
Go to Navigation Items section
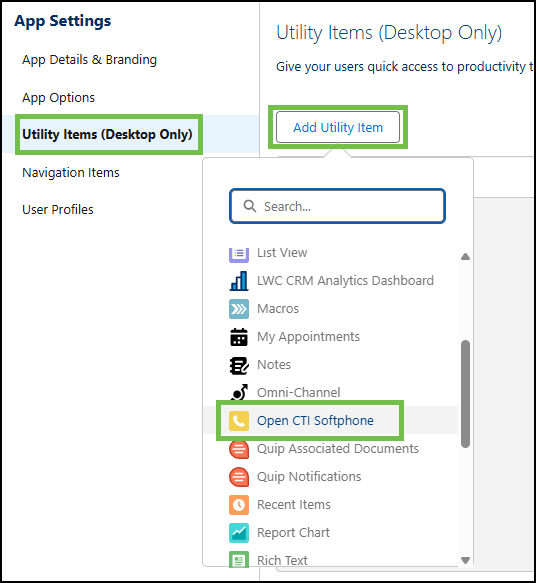pos(71,173)
